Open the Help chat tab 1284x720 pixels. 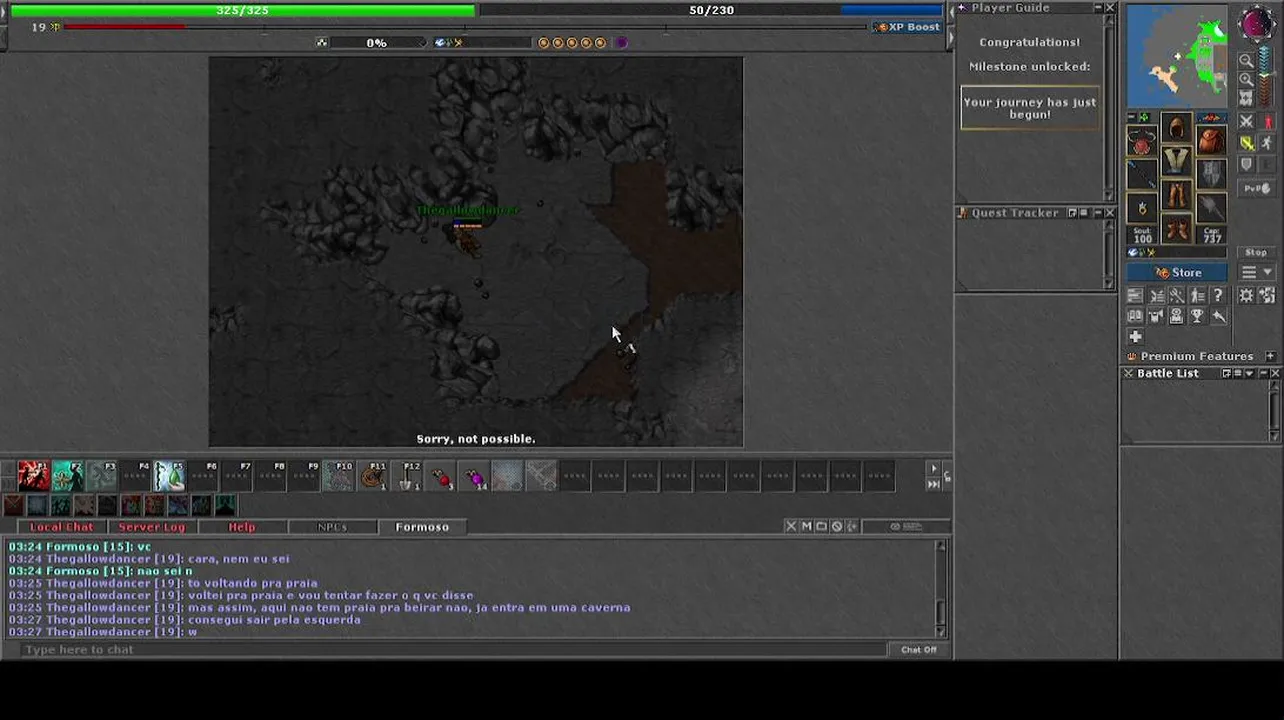coord(241,527)
